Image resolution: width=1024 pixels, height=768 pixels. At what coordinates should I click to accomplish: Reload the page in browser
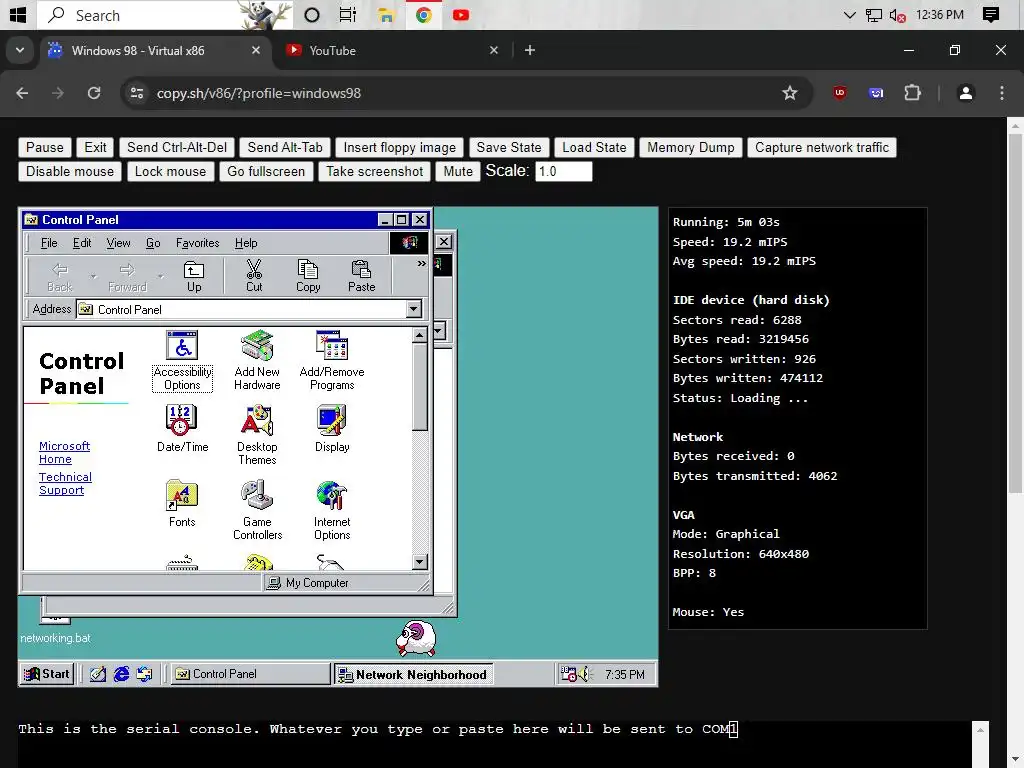pyautogui.click(x=94, y=93)
